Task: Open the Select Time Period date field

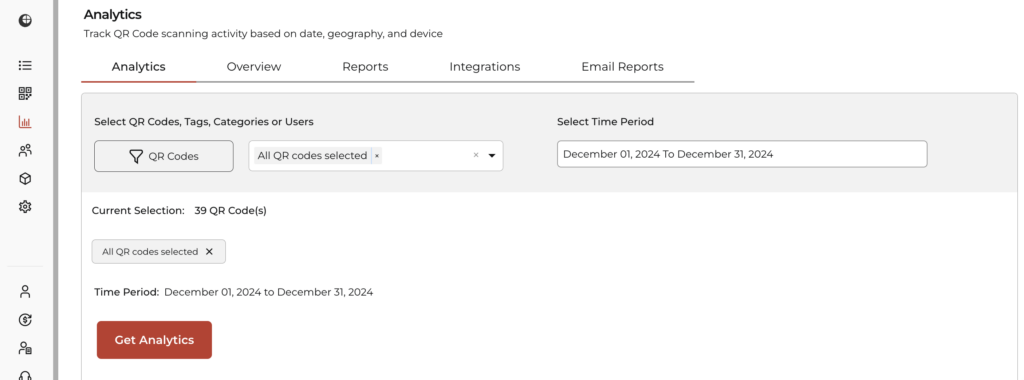Action: click(x=742, y=154)
